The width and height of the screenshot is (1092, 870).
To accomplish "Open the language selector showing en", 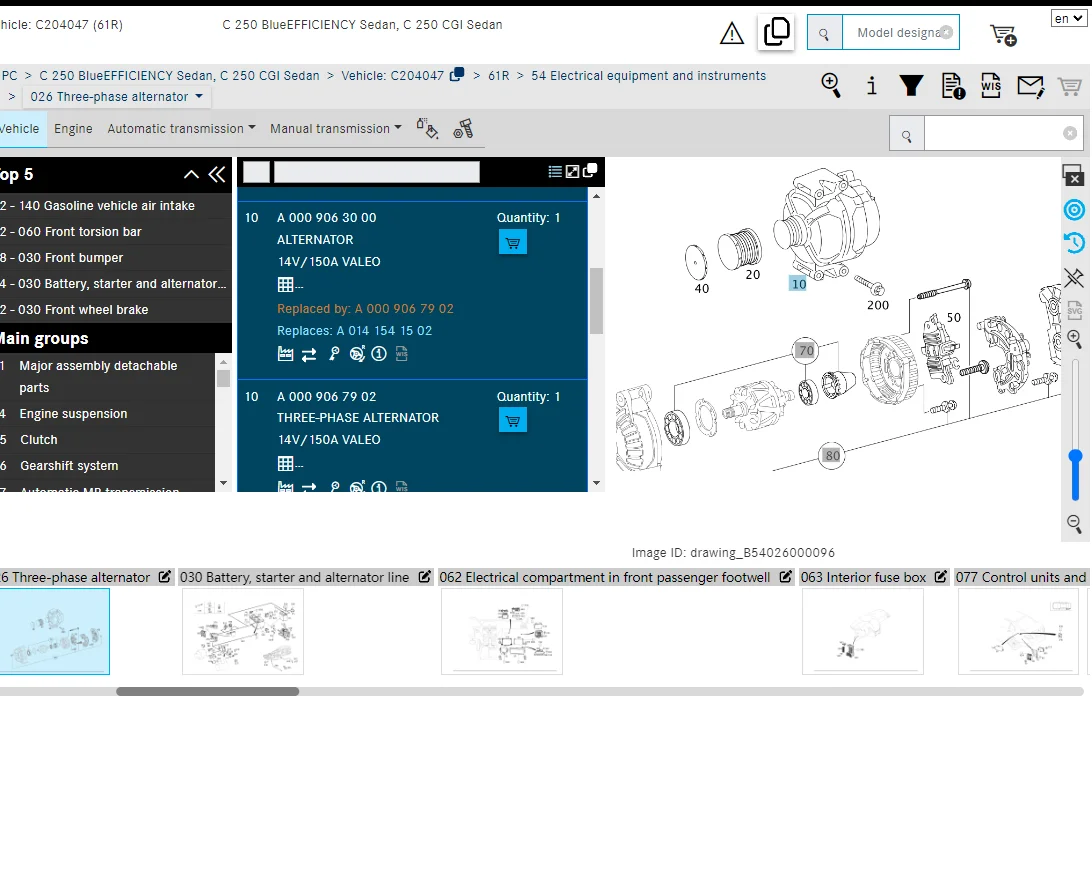I will pyautogui.click(x=1068, y=18).
